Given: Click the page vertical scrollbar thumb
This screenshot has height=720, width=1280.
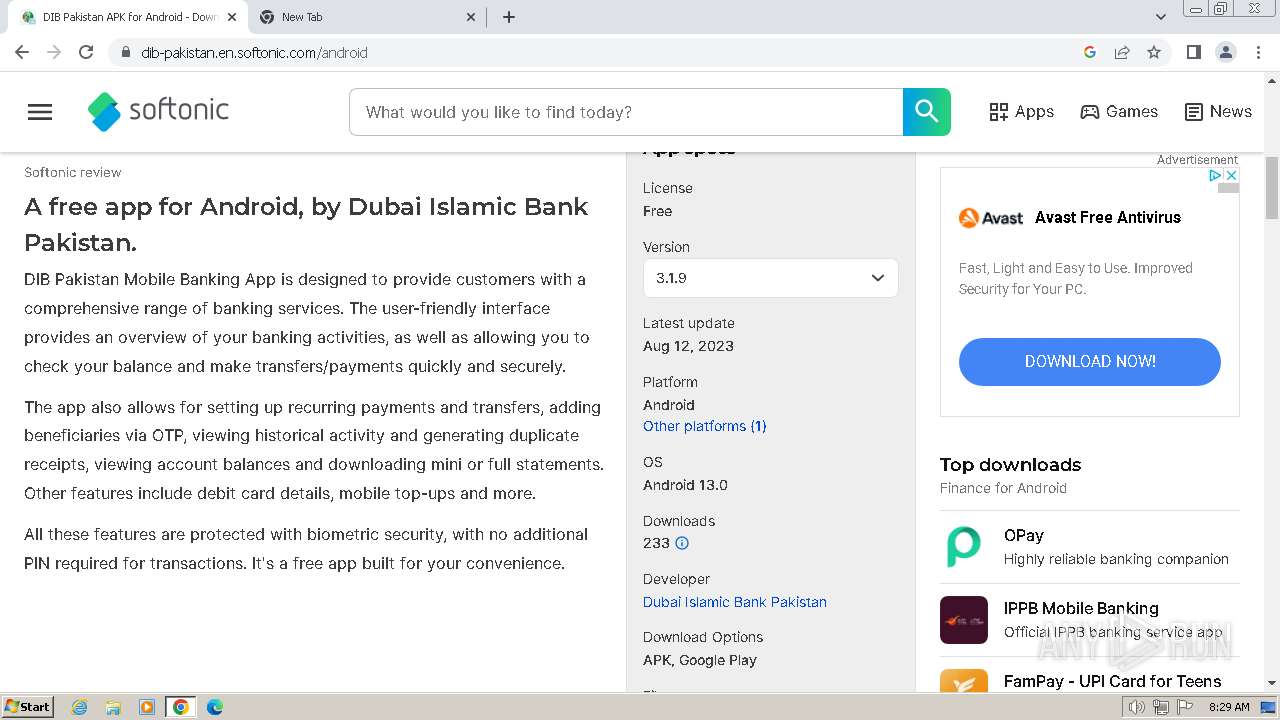Looking at the screenshot, I should (1272, 188).
